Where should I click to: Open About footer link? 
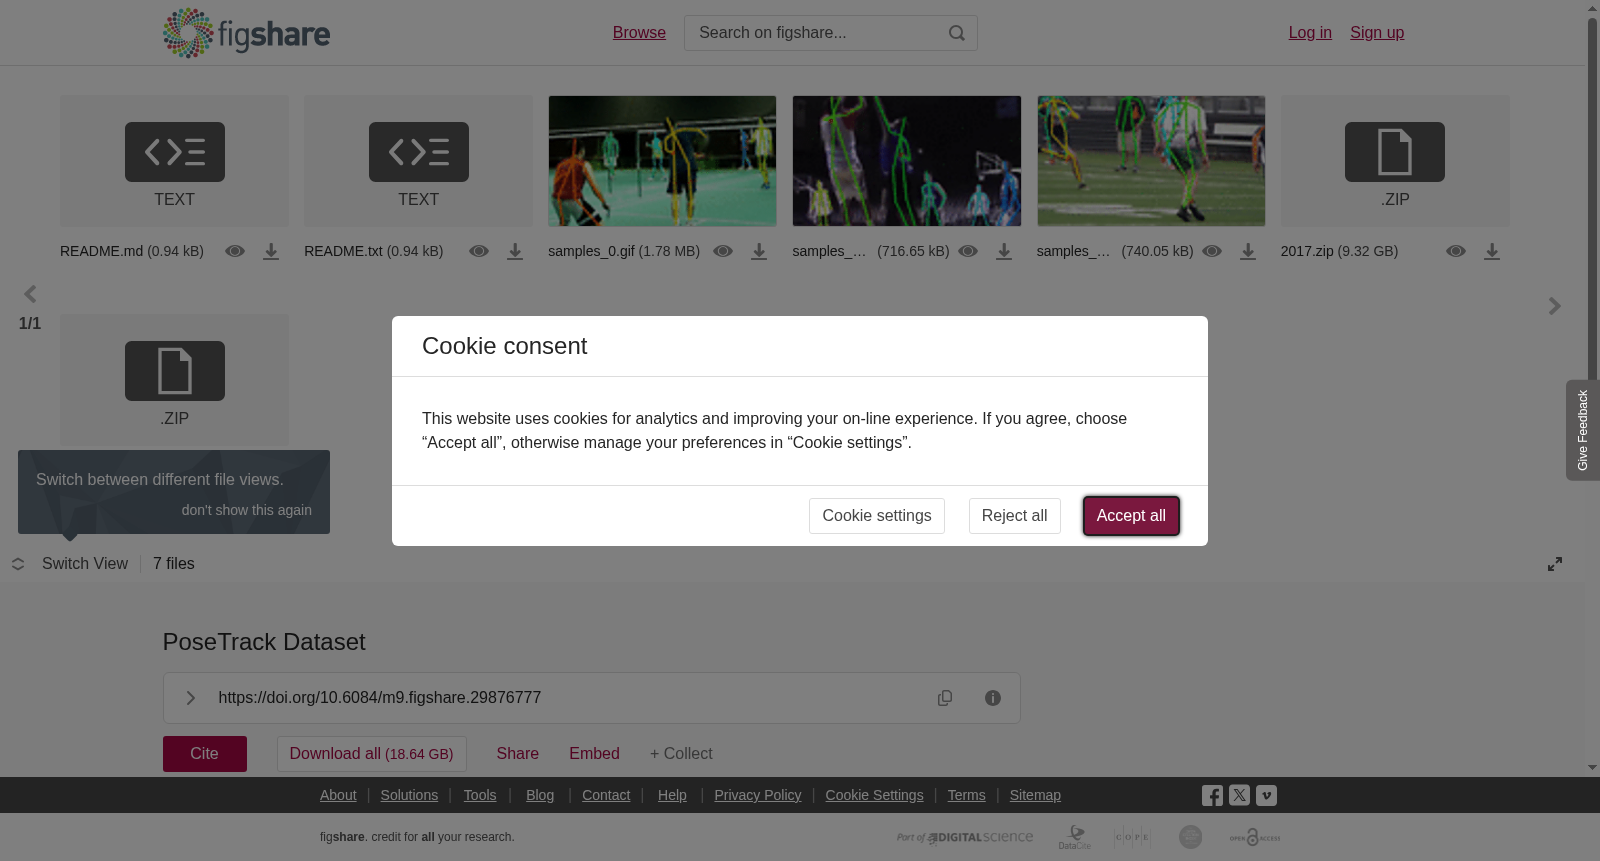pos(338,795)
